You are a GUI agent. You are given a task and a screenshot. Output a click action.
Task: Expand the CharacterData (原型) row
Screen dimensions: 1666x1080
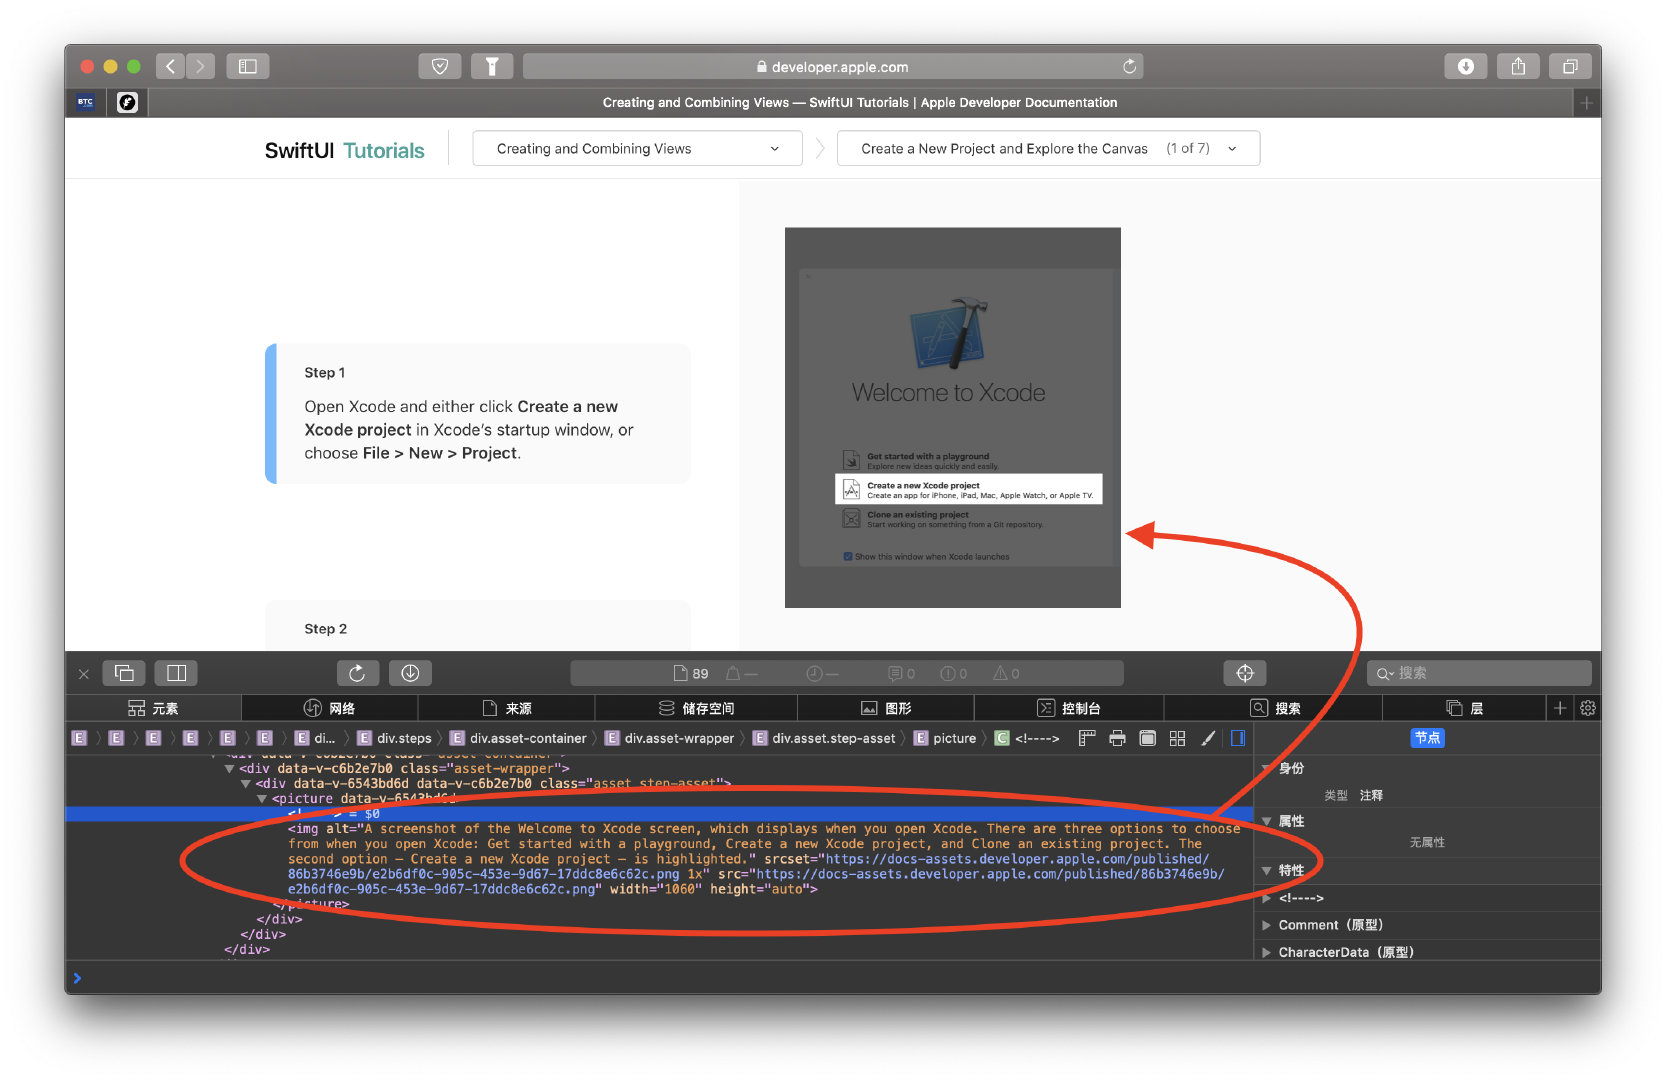[x=1267, y=952]
